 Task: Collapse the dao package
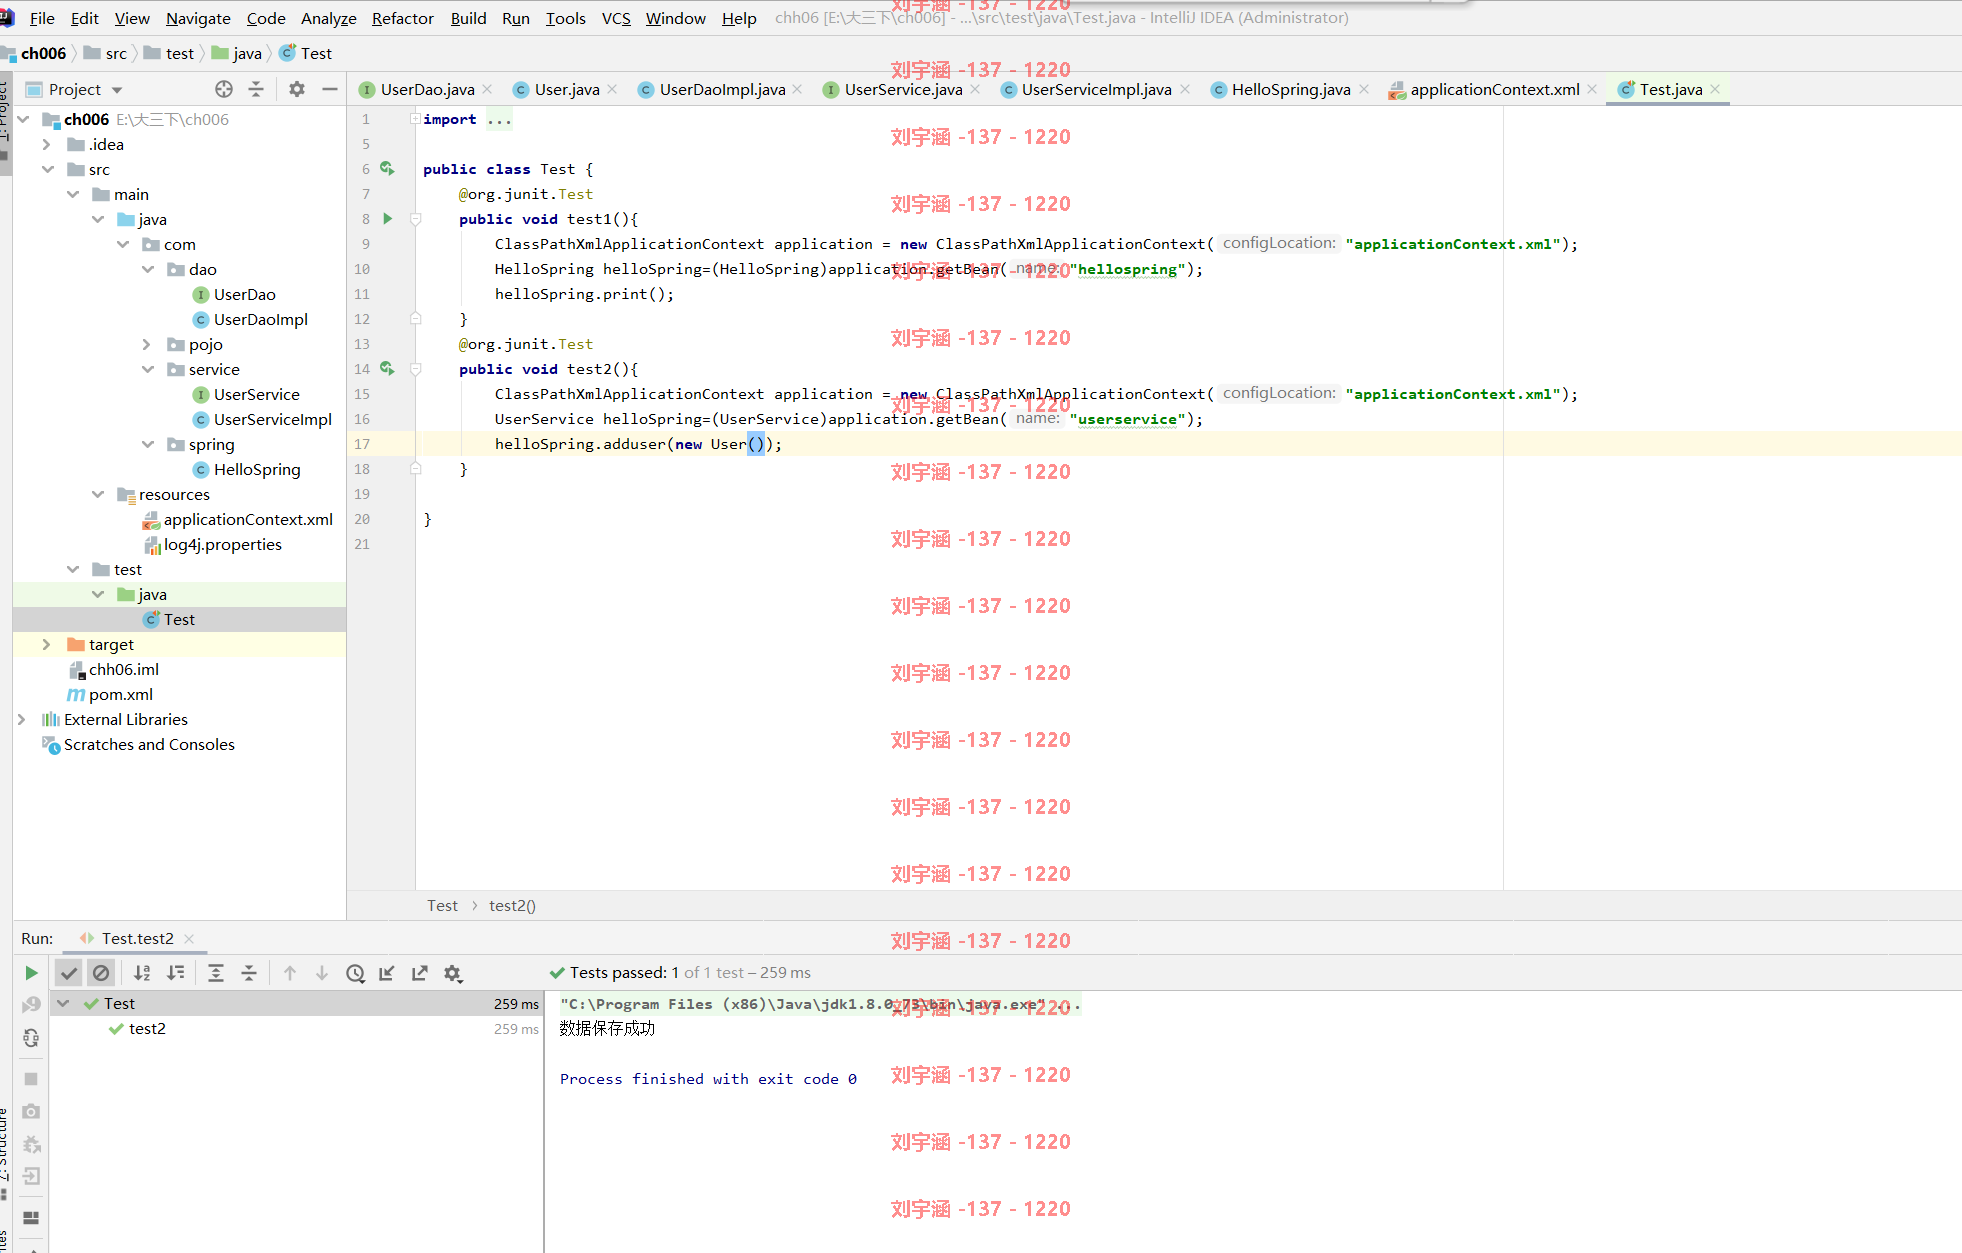(x=147, y=269)
